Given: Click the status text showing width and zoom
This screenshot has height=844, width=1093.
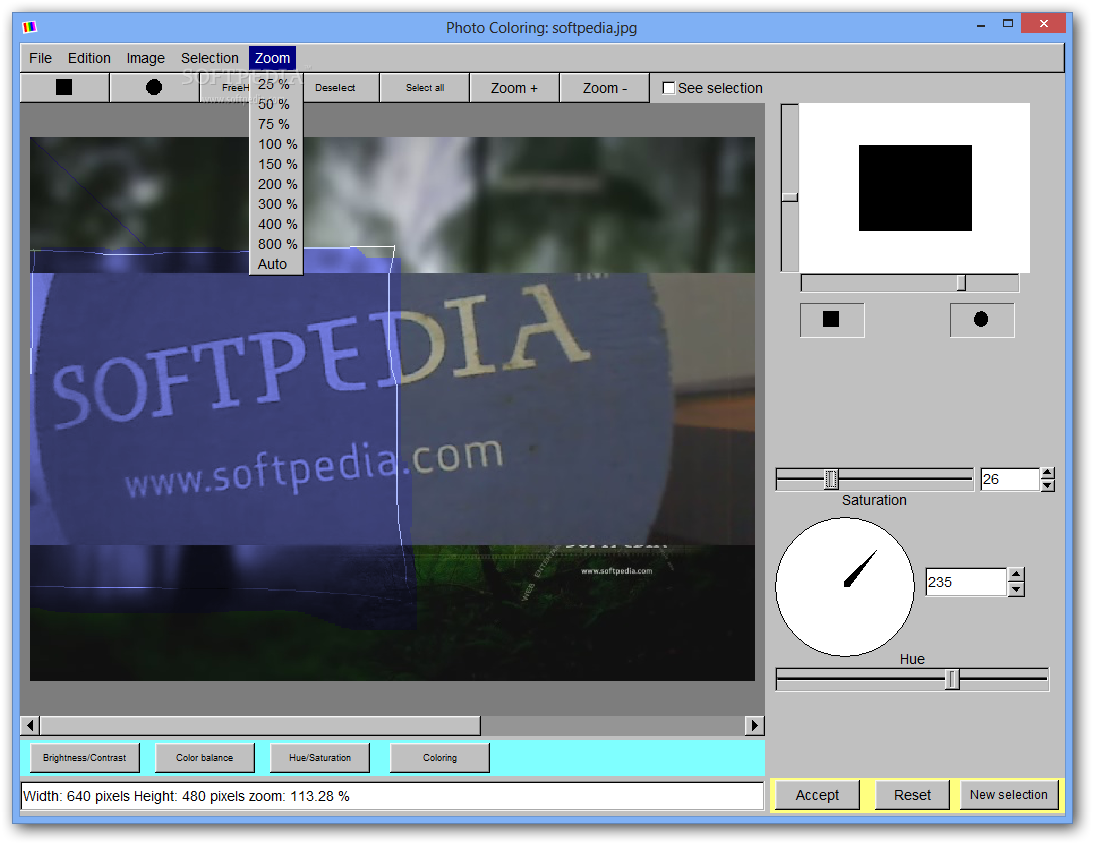Looking at the screenshot, I should click(186, 796).
